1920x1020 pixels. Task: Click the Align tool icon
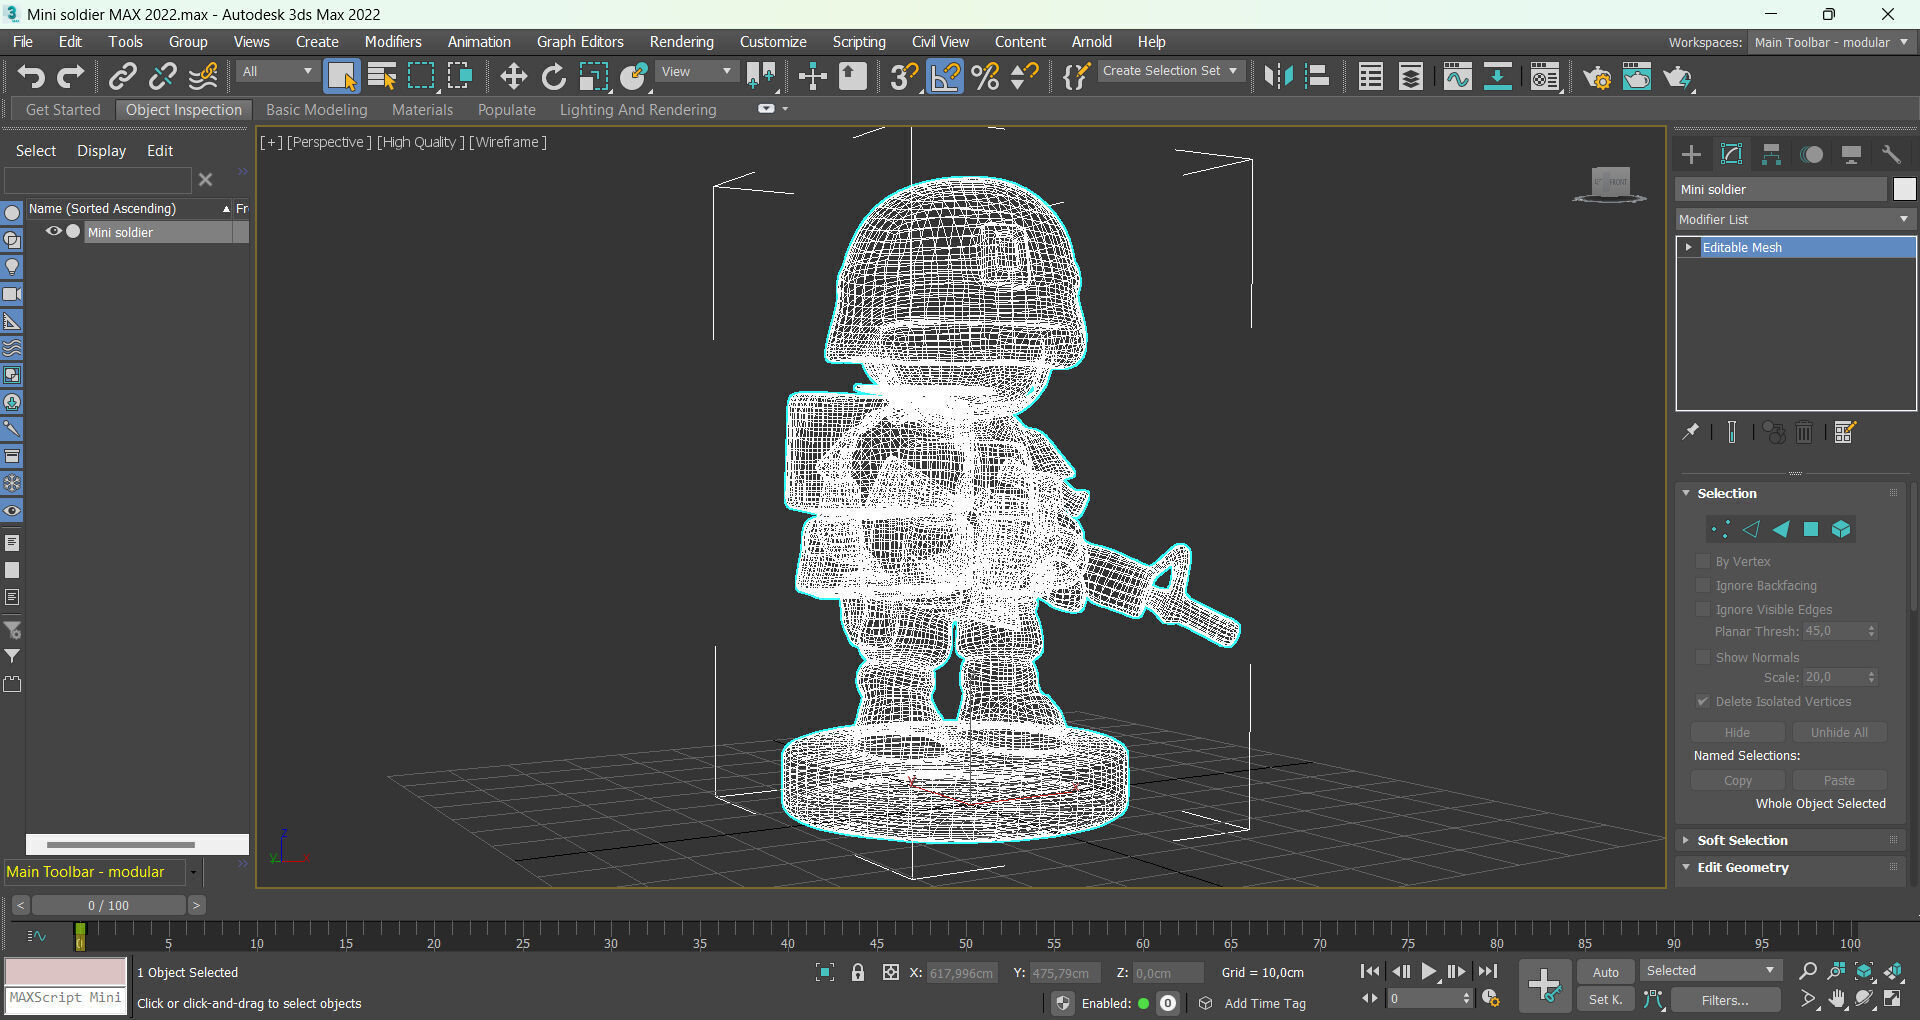(x=1317, y=77)
